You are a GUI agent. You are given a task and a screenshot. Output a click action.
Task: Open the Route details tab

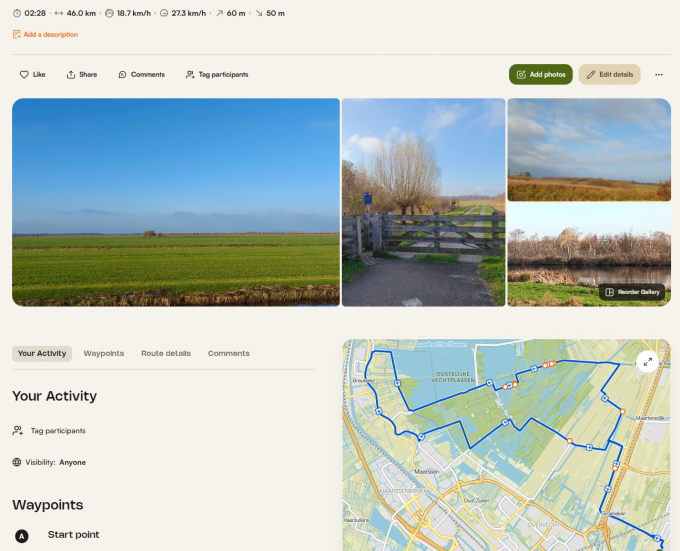click(166, 353)
